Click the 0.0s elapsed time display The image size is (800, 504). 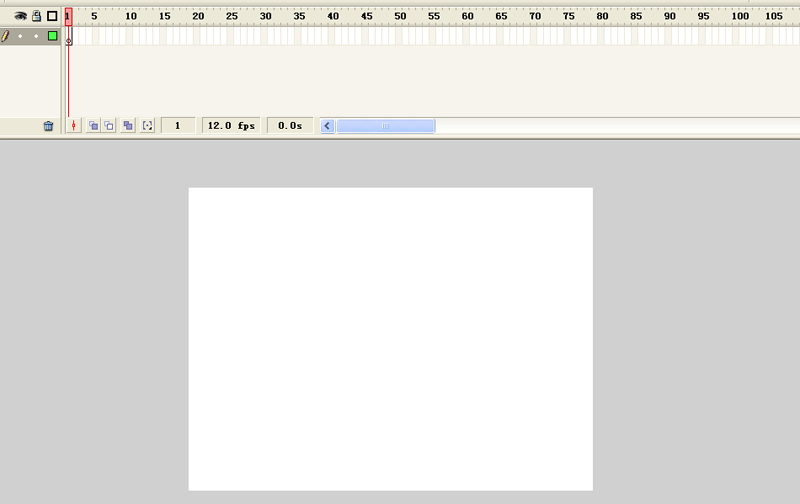(290, 125)
